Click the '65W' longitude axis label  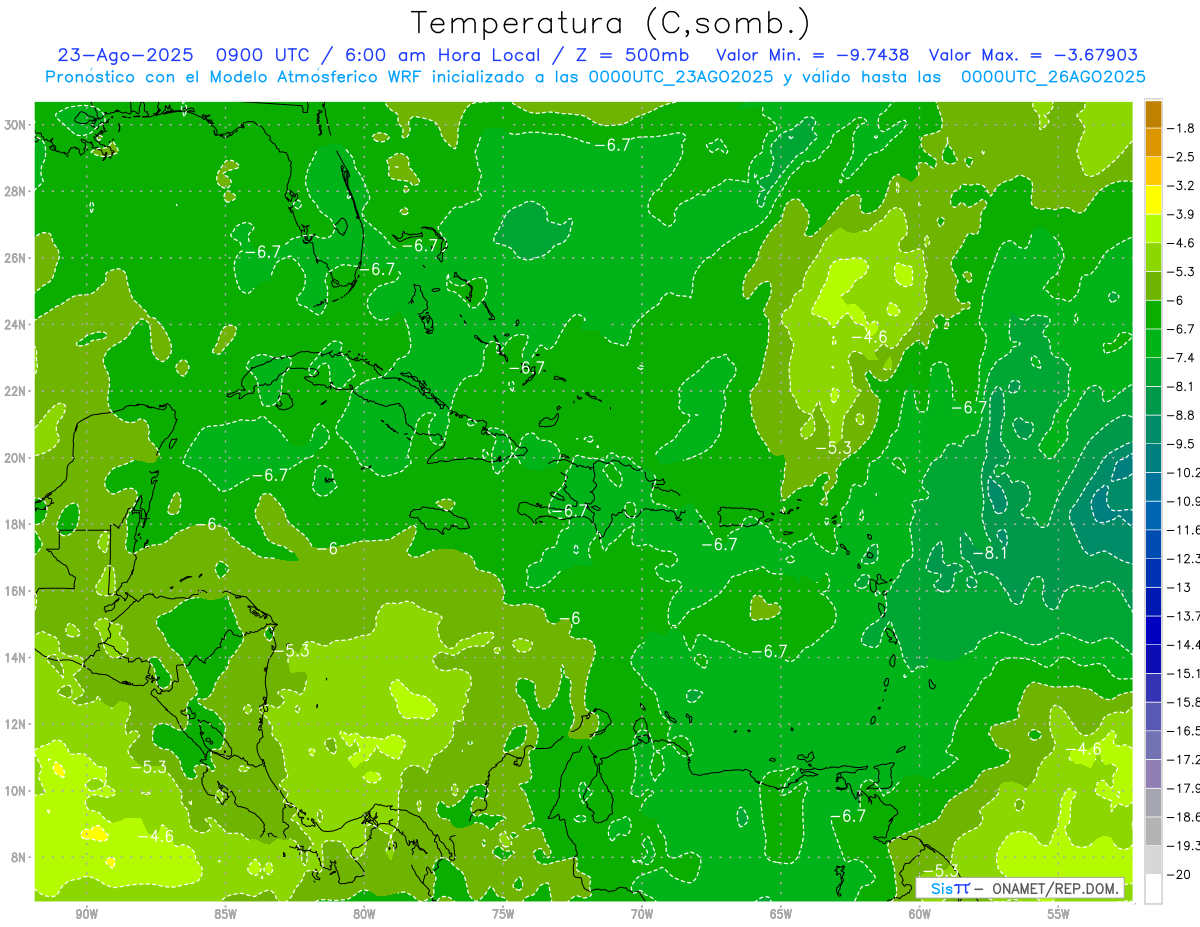[781, 915]
